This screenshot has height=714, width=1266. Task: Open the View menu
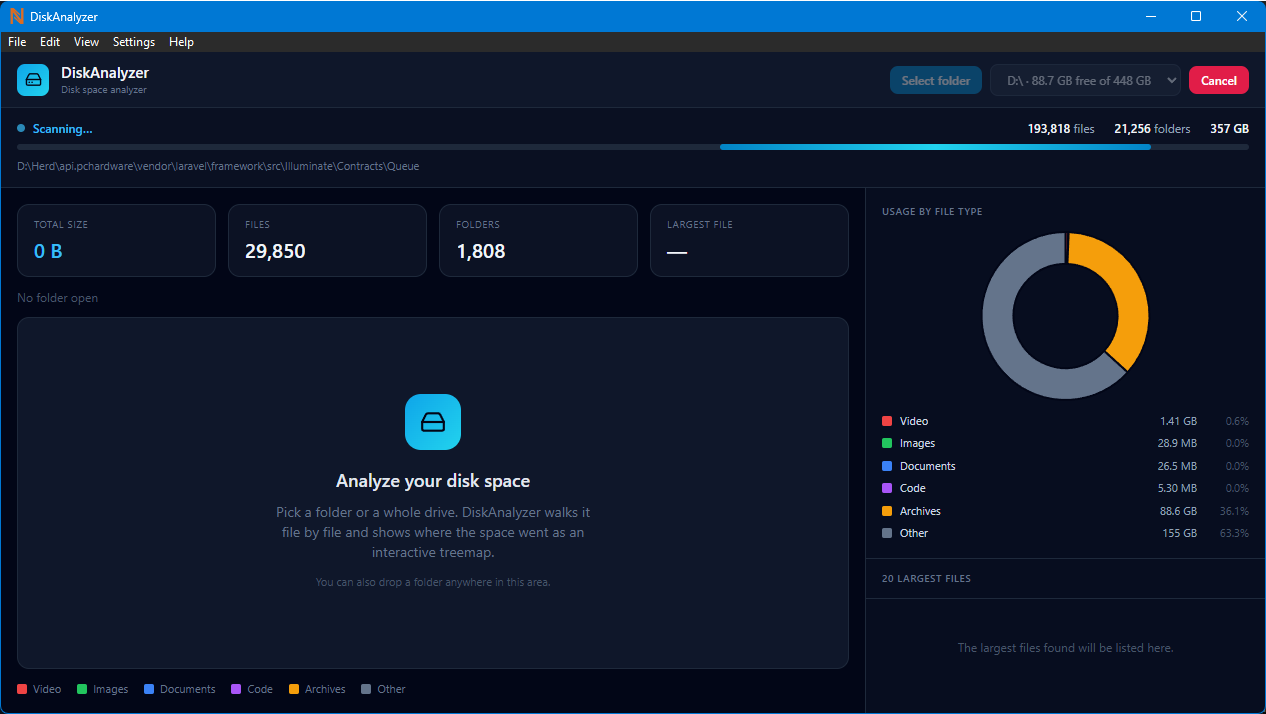tap(87, 42)
